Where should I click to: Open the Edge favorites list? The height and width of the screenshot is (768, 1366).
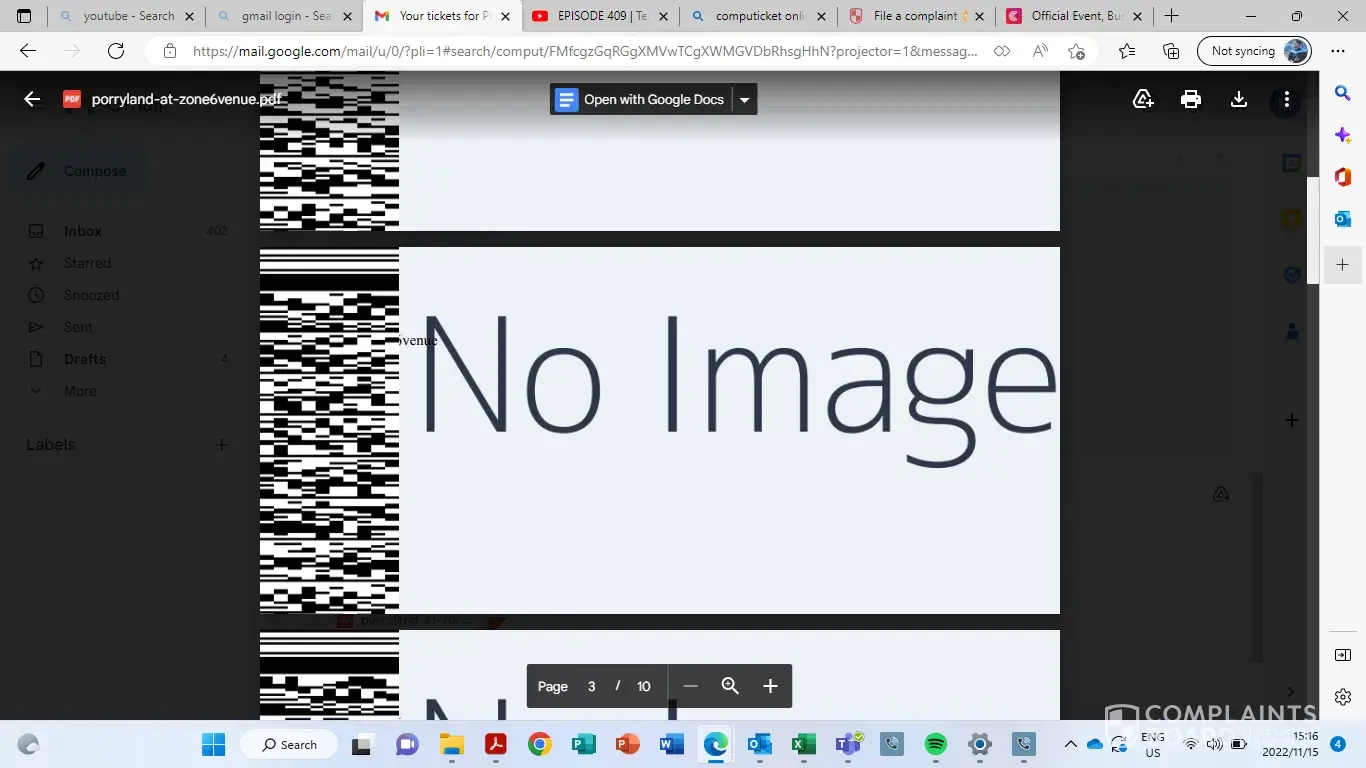pos(1127,51)
